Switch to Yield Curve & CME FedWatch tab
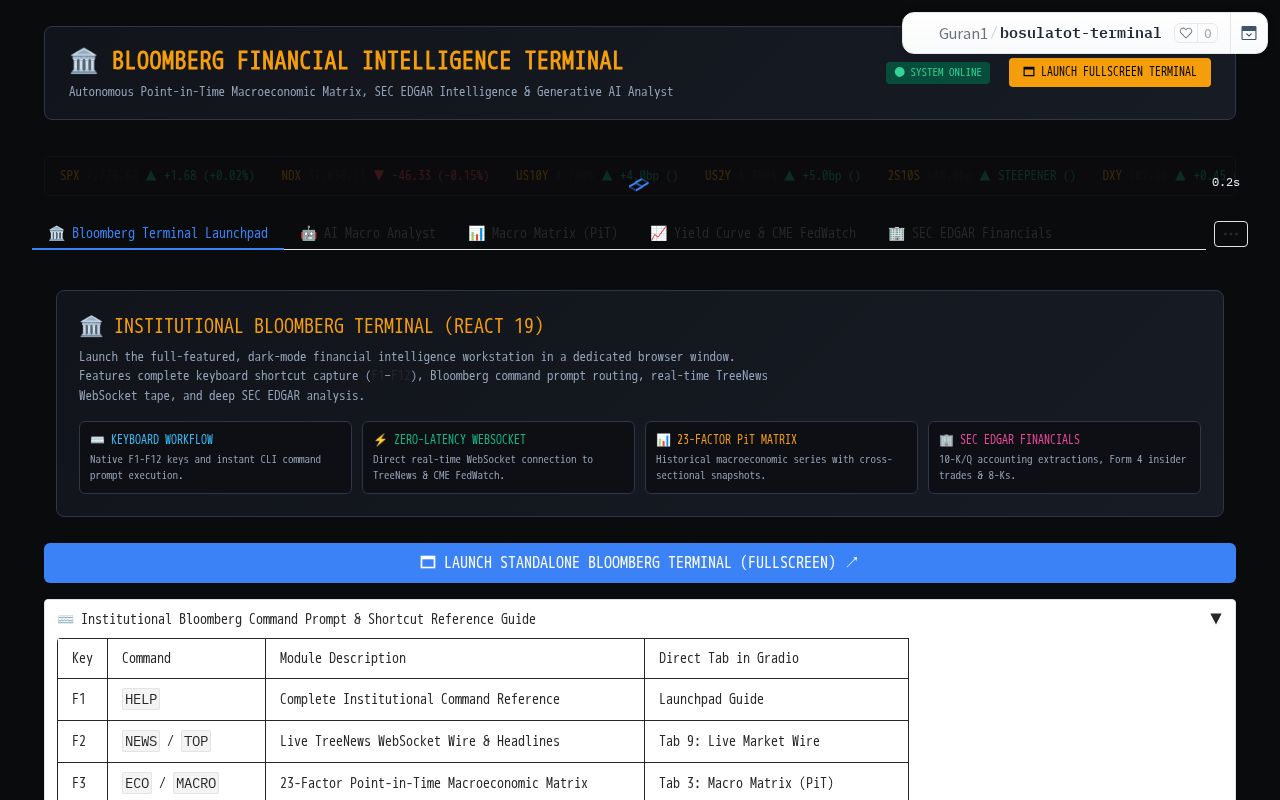1280x800 pixels. [x=753, y=233]
